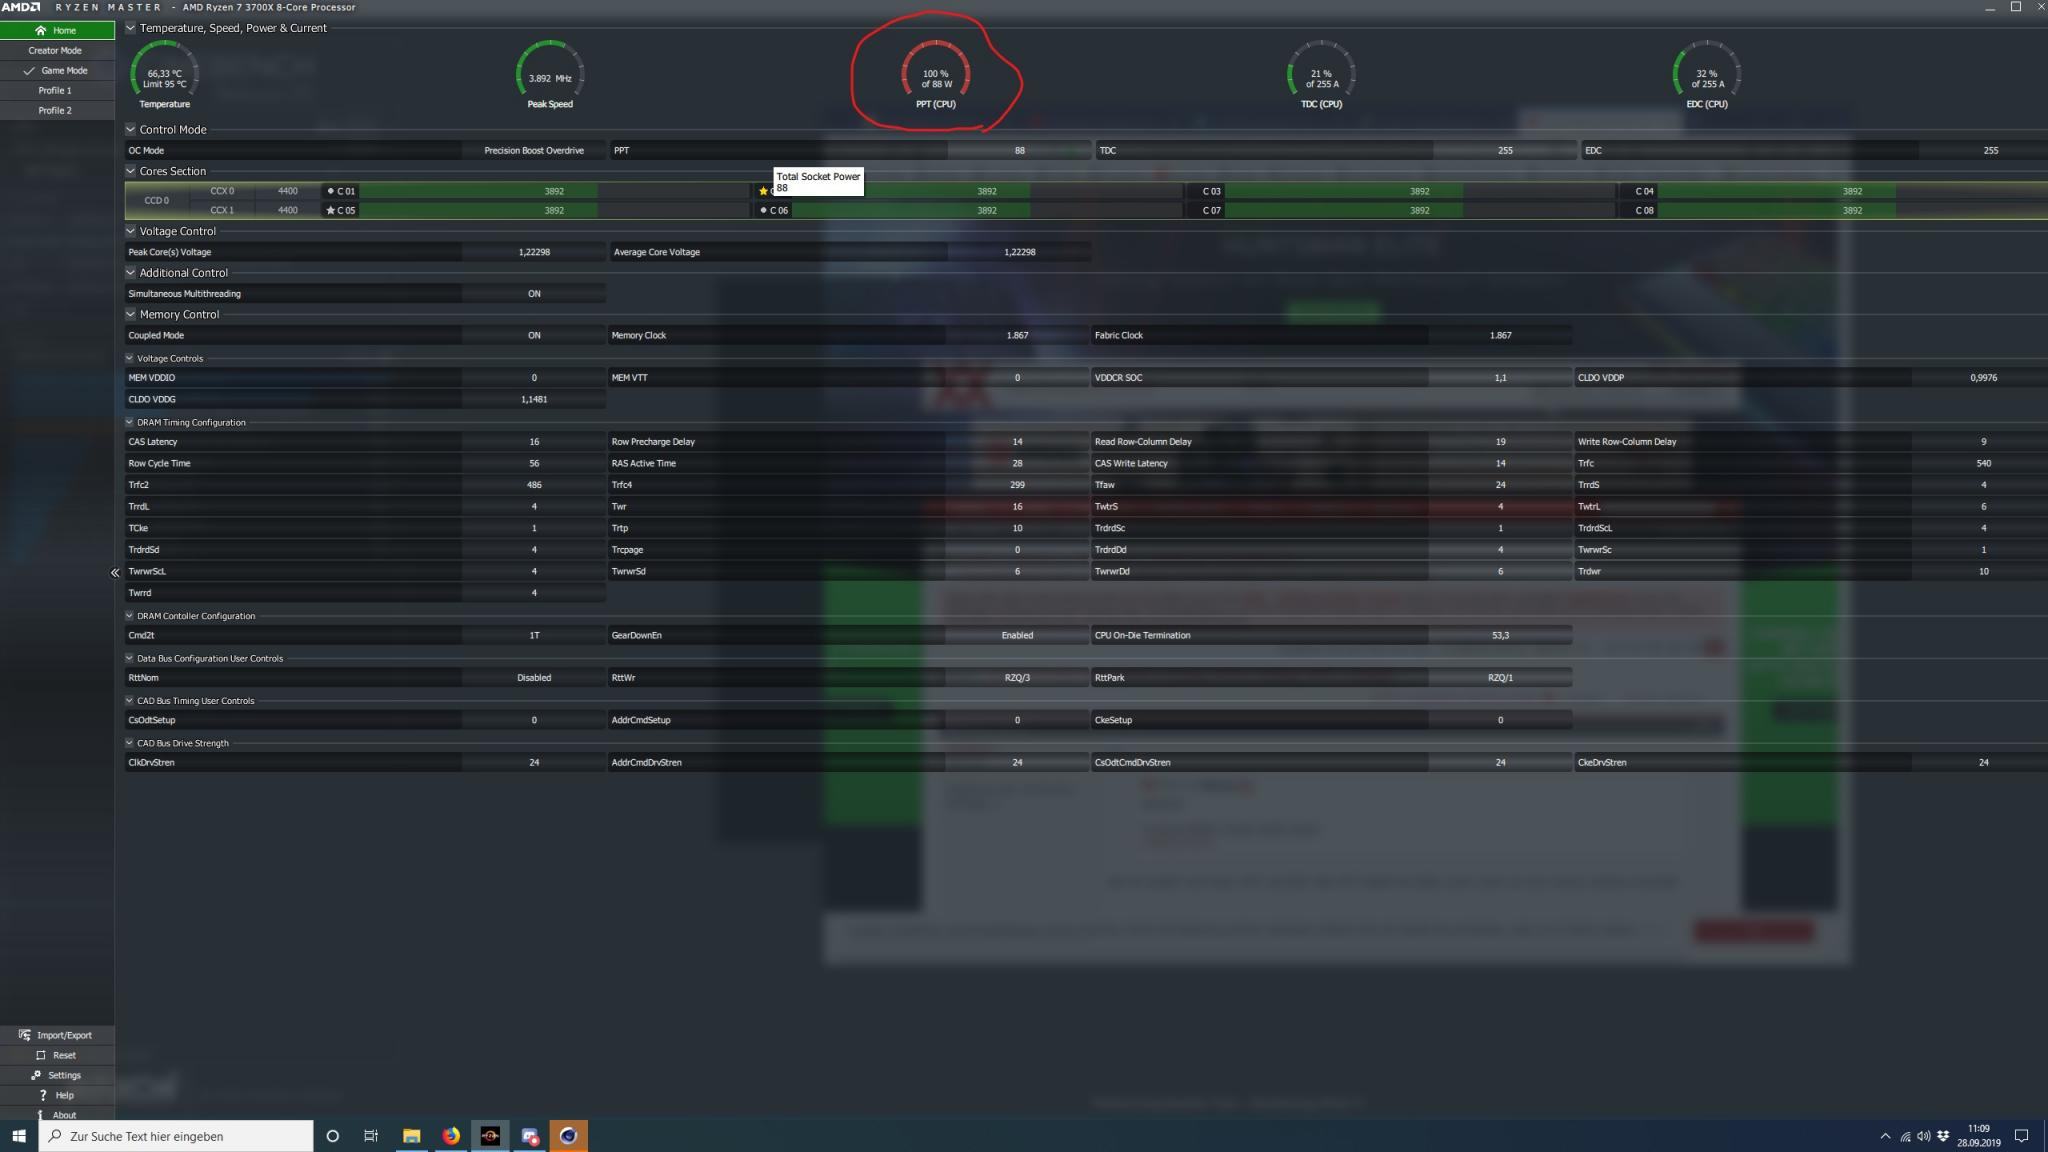The height and width of the screenshot is (1152, 2048).
Task: Collapse the Additional Control section
Action: tap(130, 272)
